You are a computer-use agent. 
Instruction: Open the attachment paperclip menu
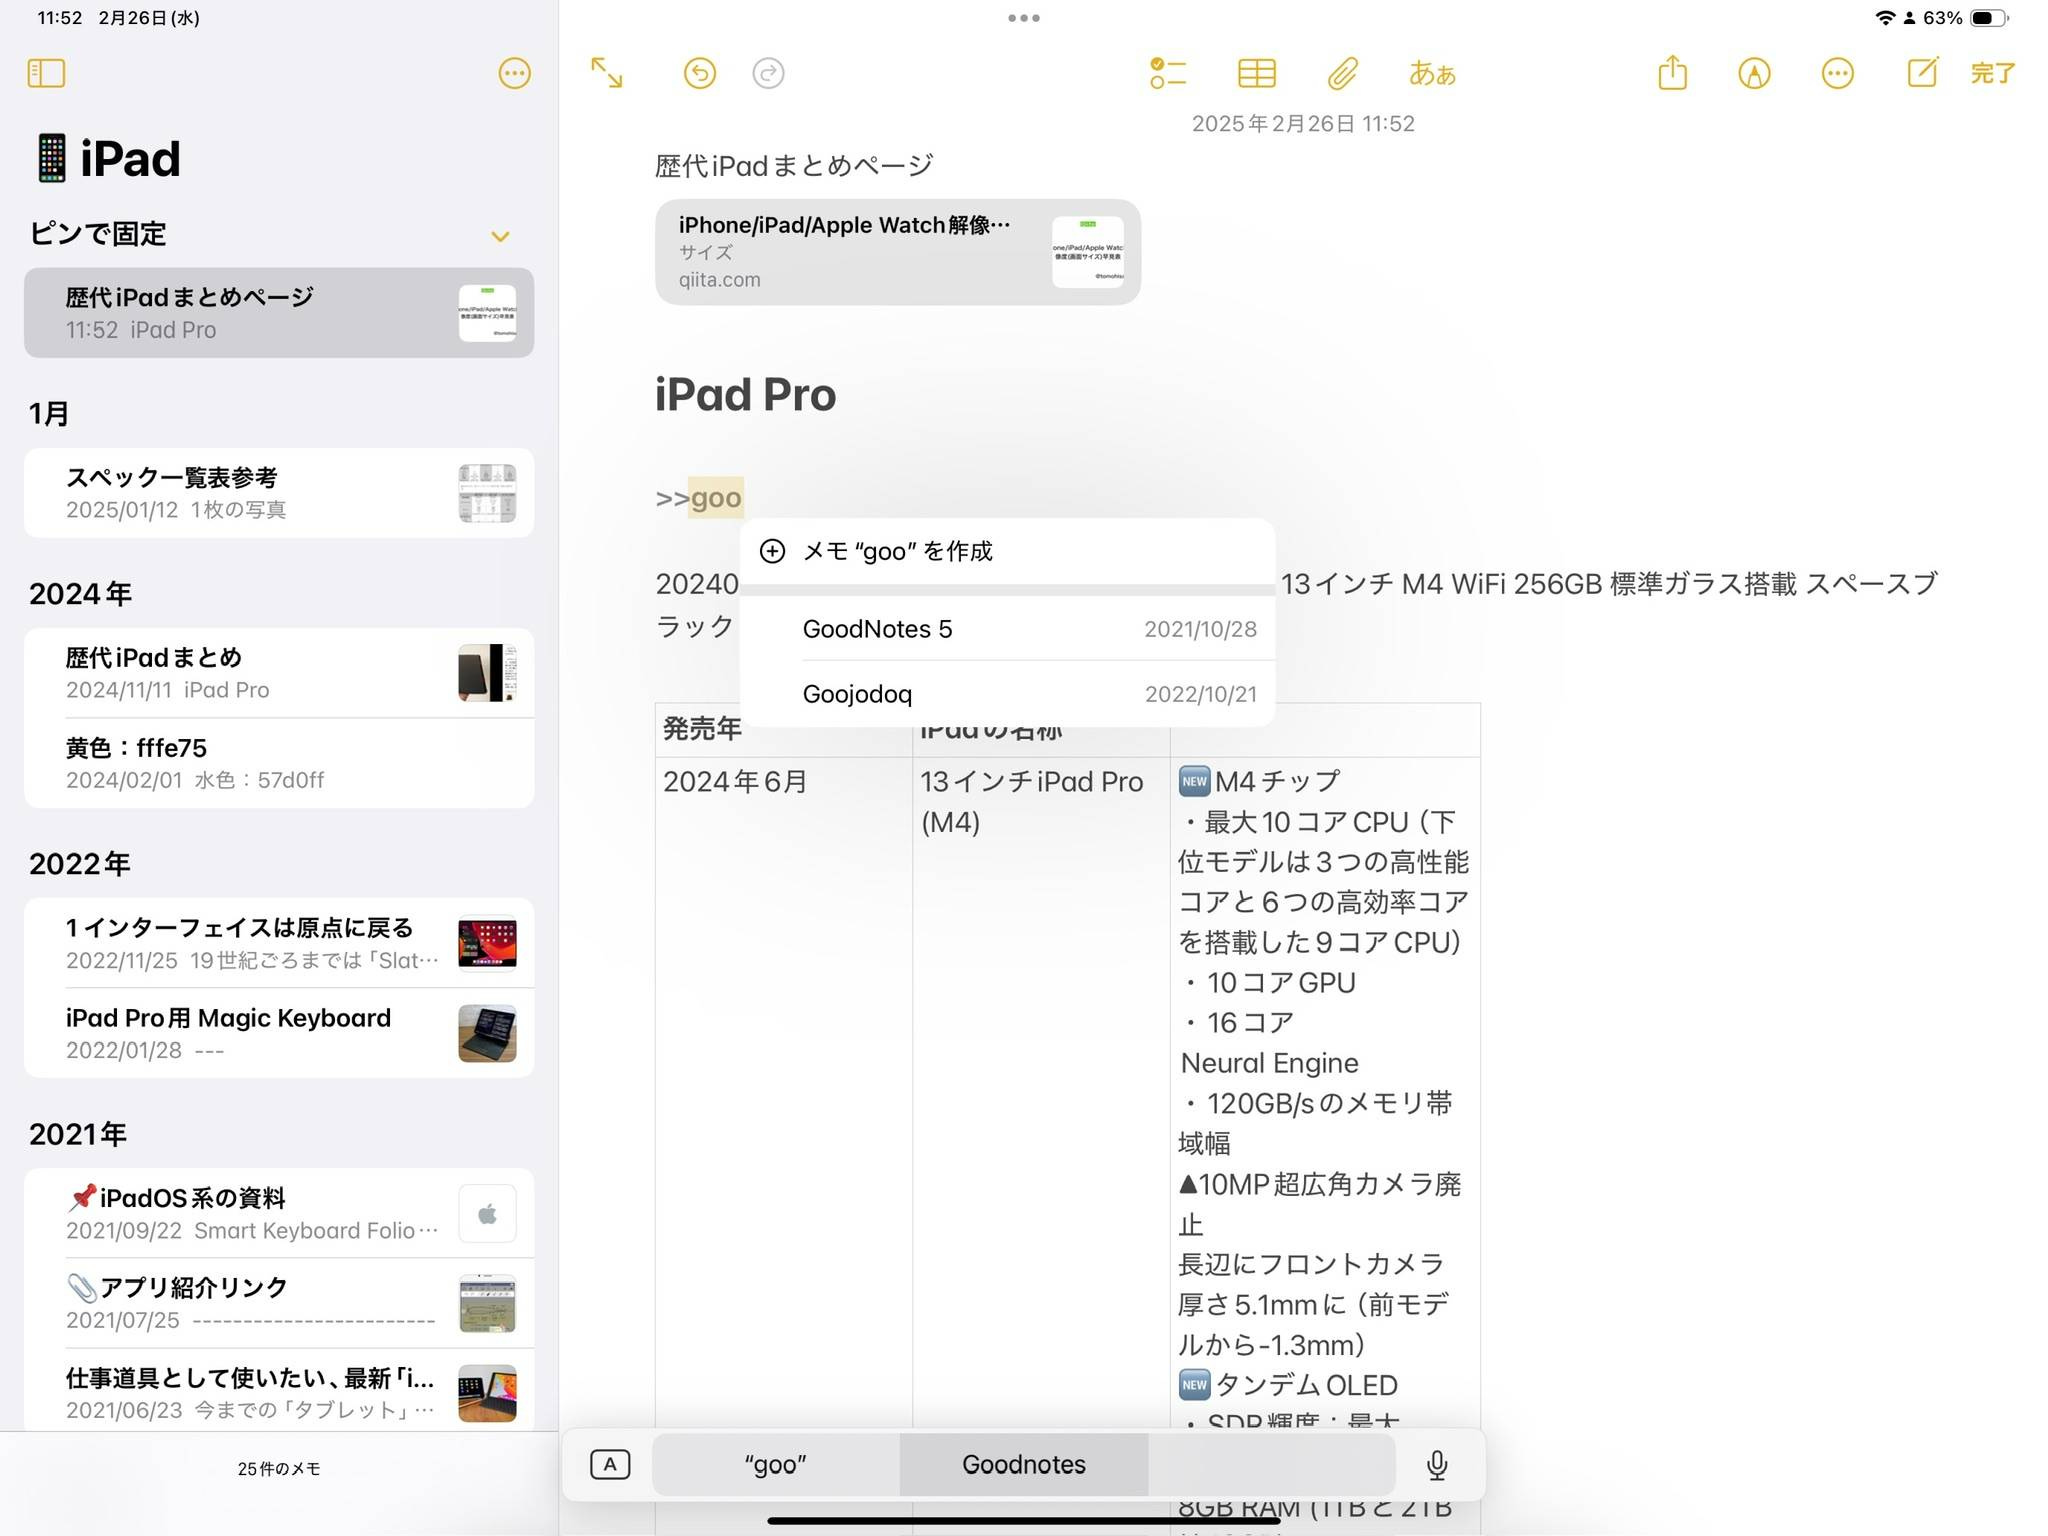tap(1343, 73)
